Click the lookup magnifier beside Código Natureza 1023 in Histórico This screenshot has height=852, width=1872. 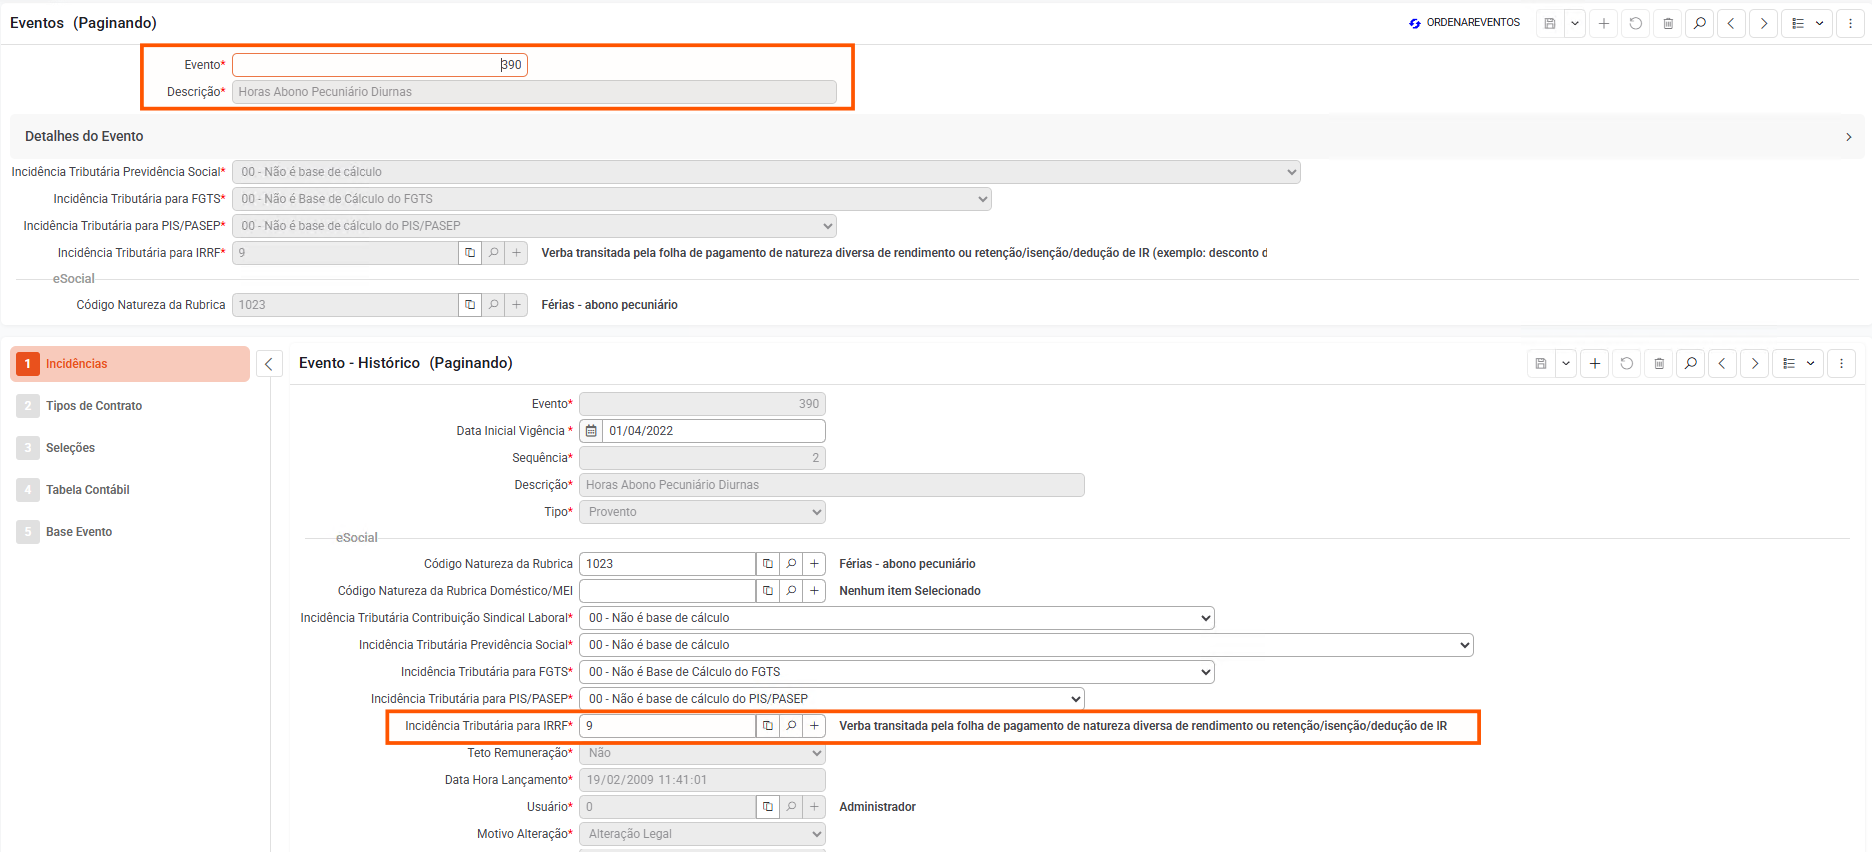tap(791, 564)
